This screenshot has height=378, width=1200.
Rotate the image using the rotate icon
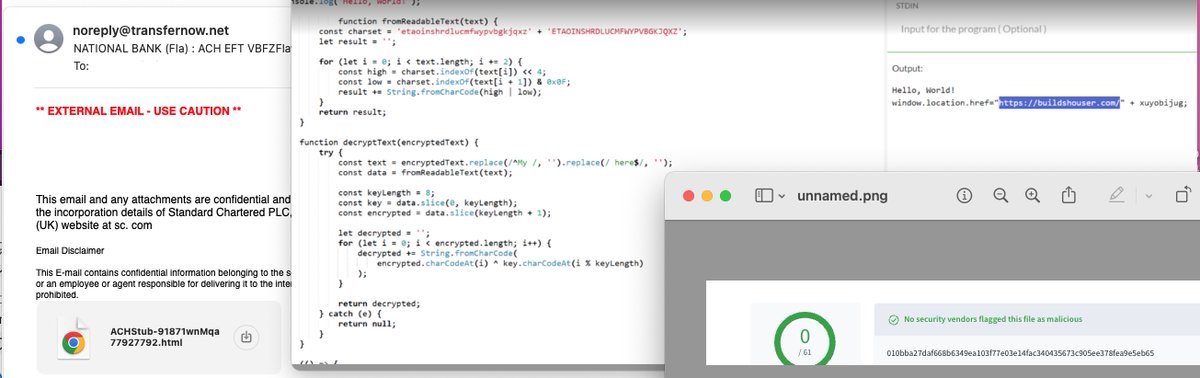(x=1183, y=195)
